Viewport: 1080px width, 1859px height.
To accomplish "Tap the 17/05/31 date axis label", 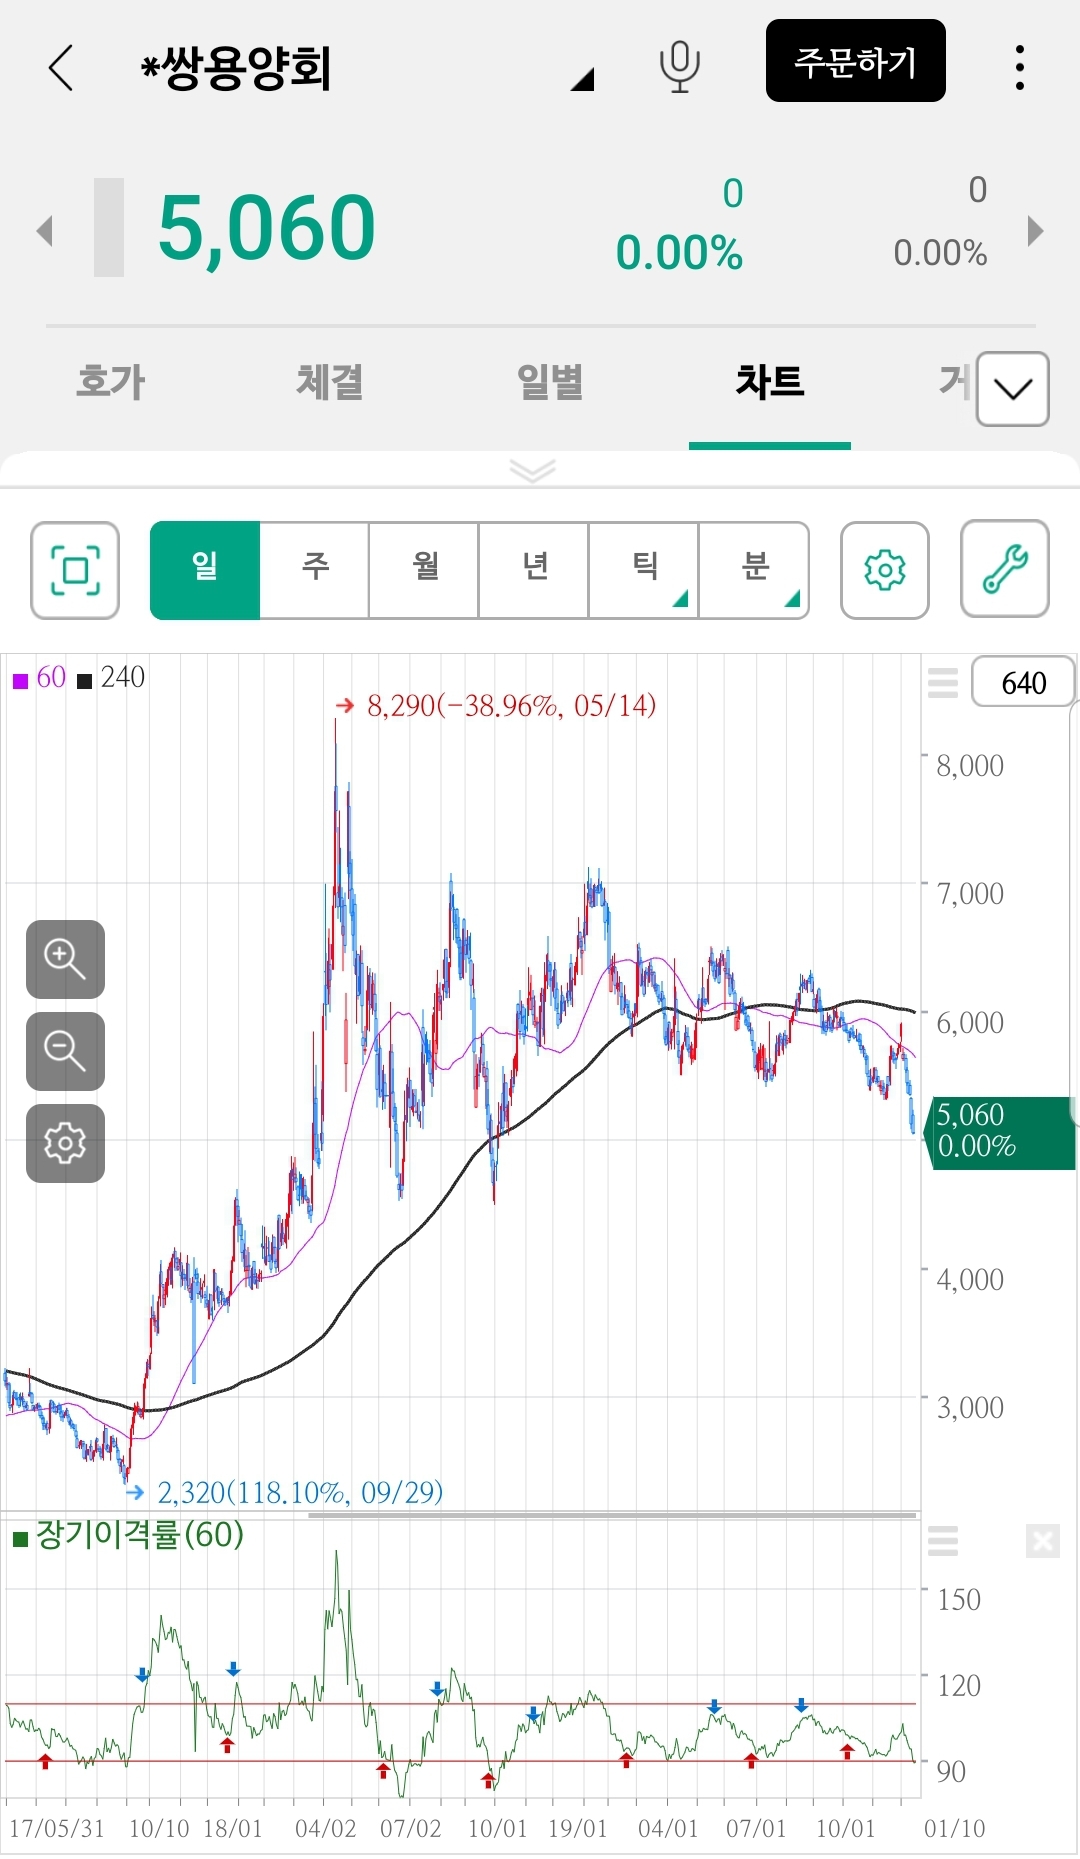I will [x=56, y=1829].
